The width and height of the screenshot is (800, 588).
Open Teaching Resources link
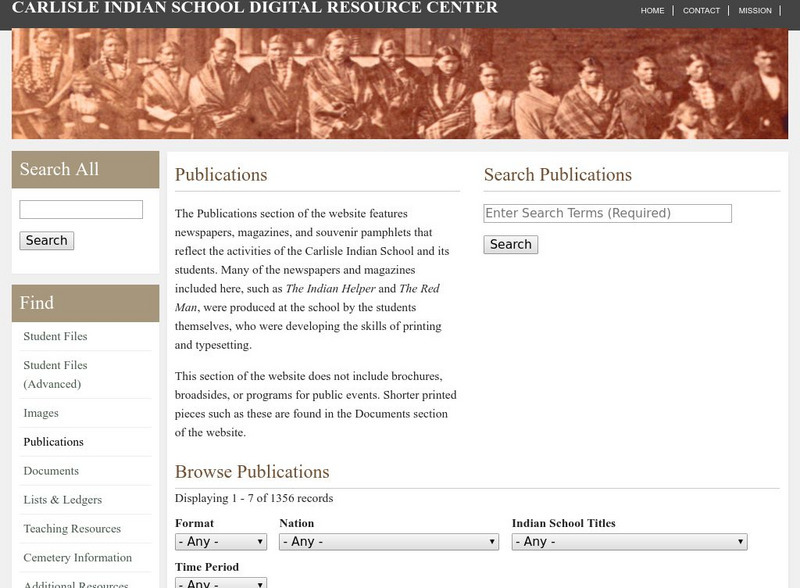click(x=72, y=528)
